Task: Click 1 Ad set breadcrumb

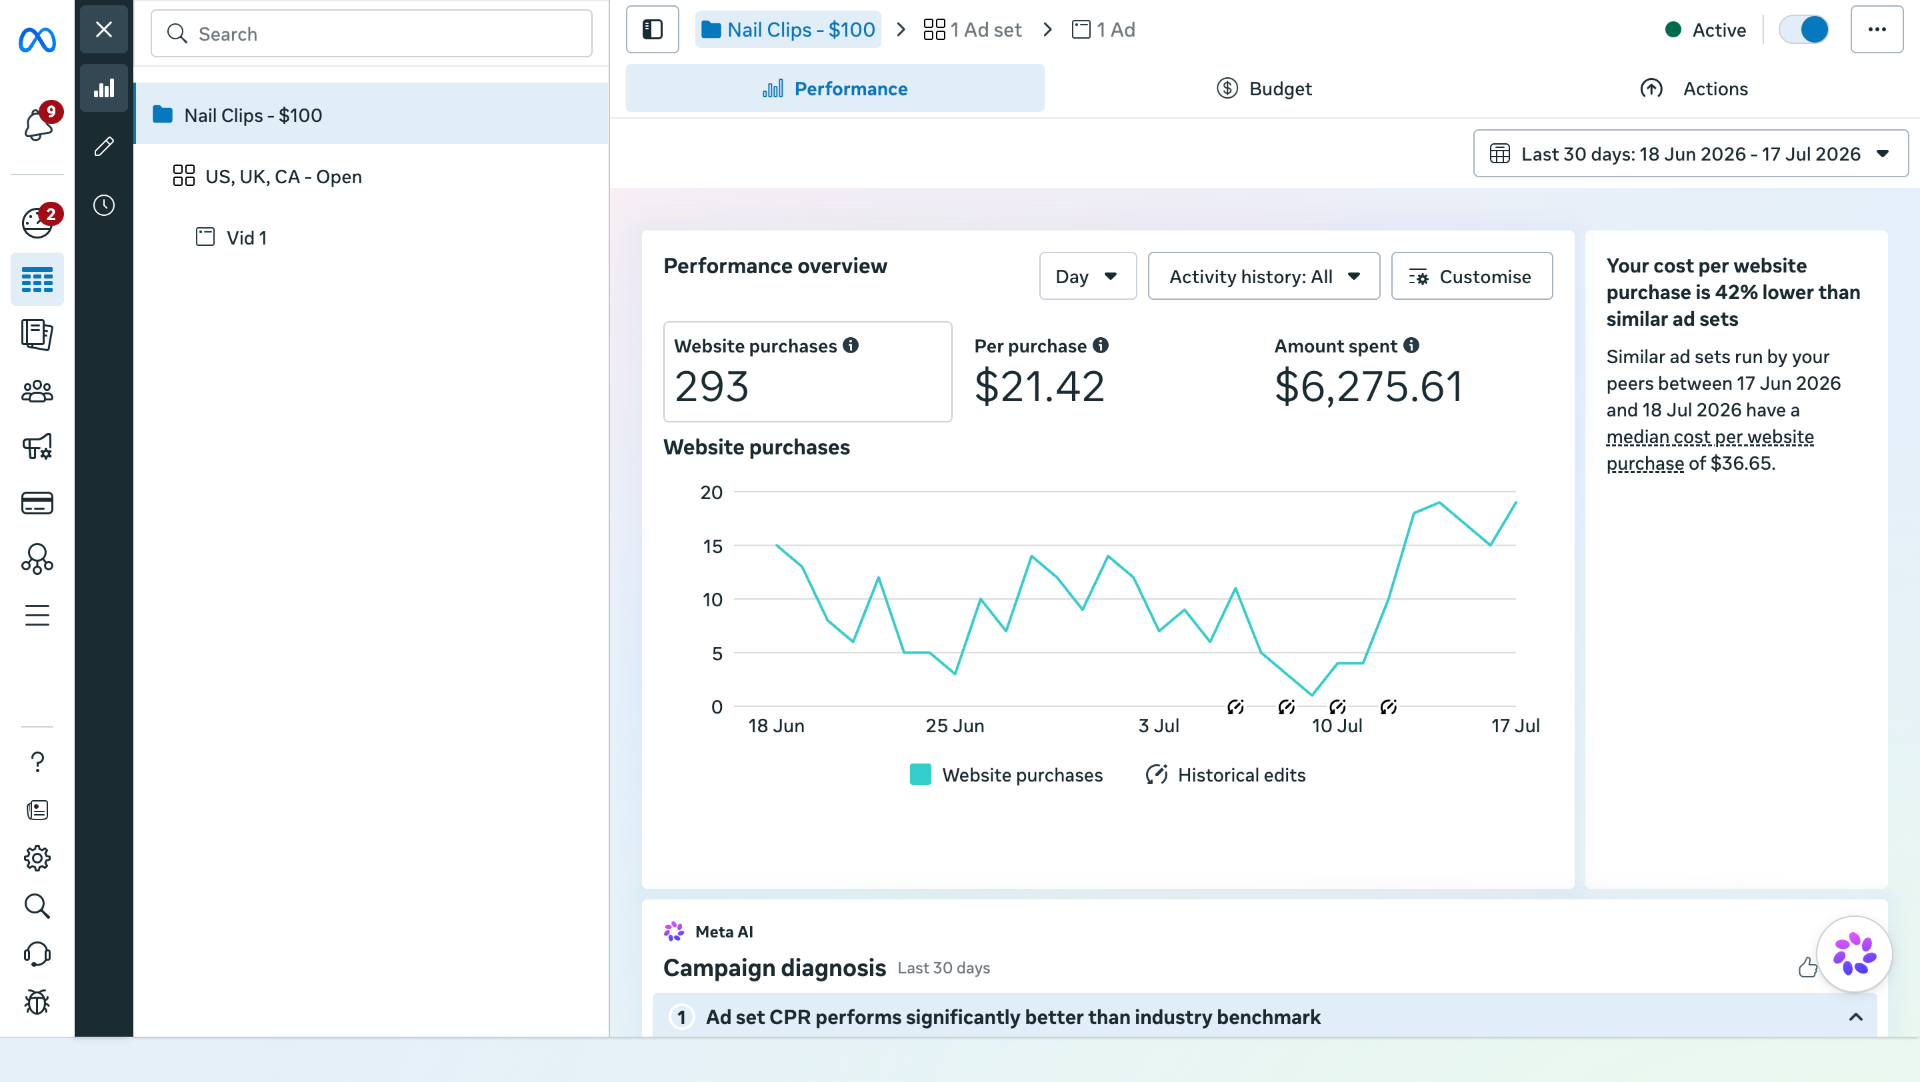Action: pyautogui.click(x=973, y=30)
